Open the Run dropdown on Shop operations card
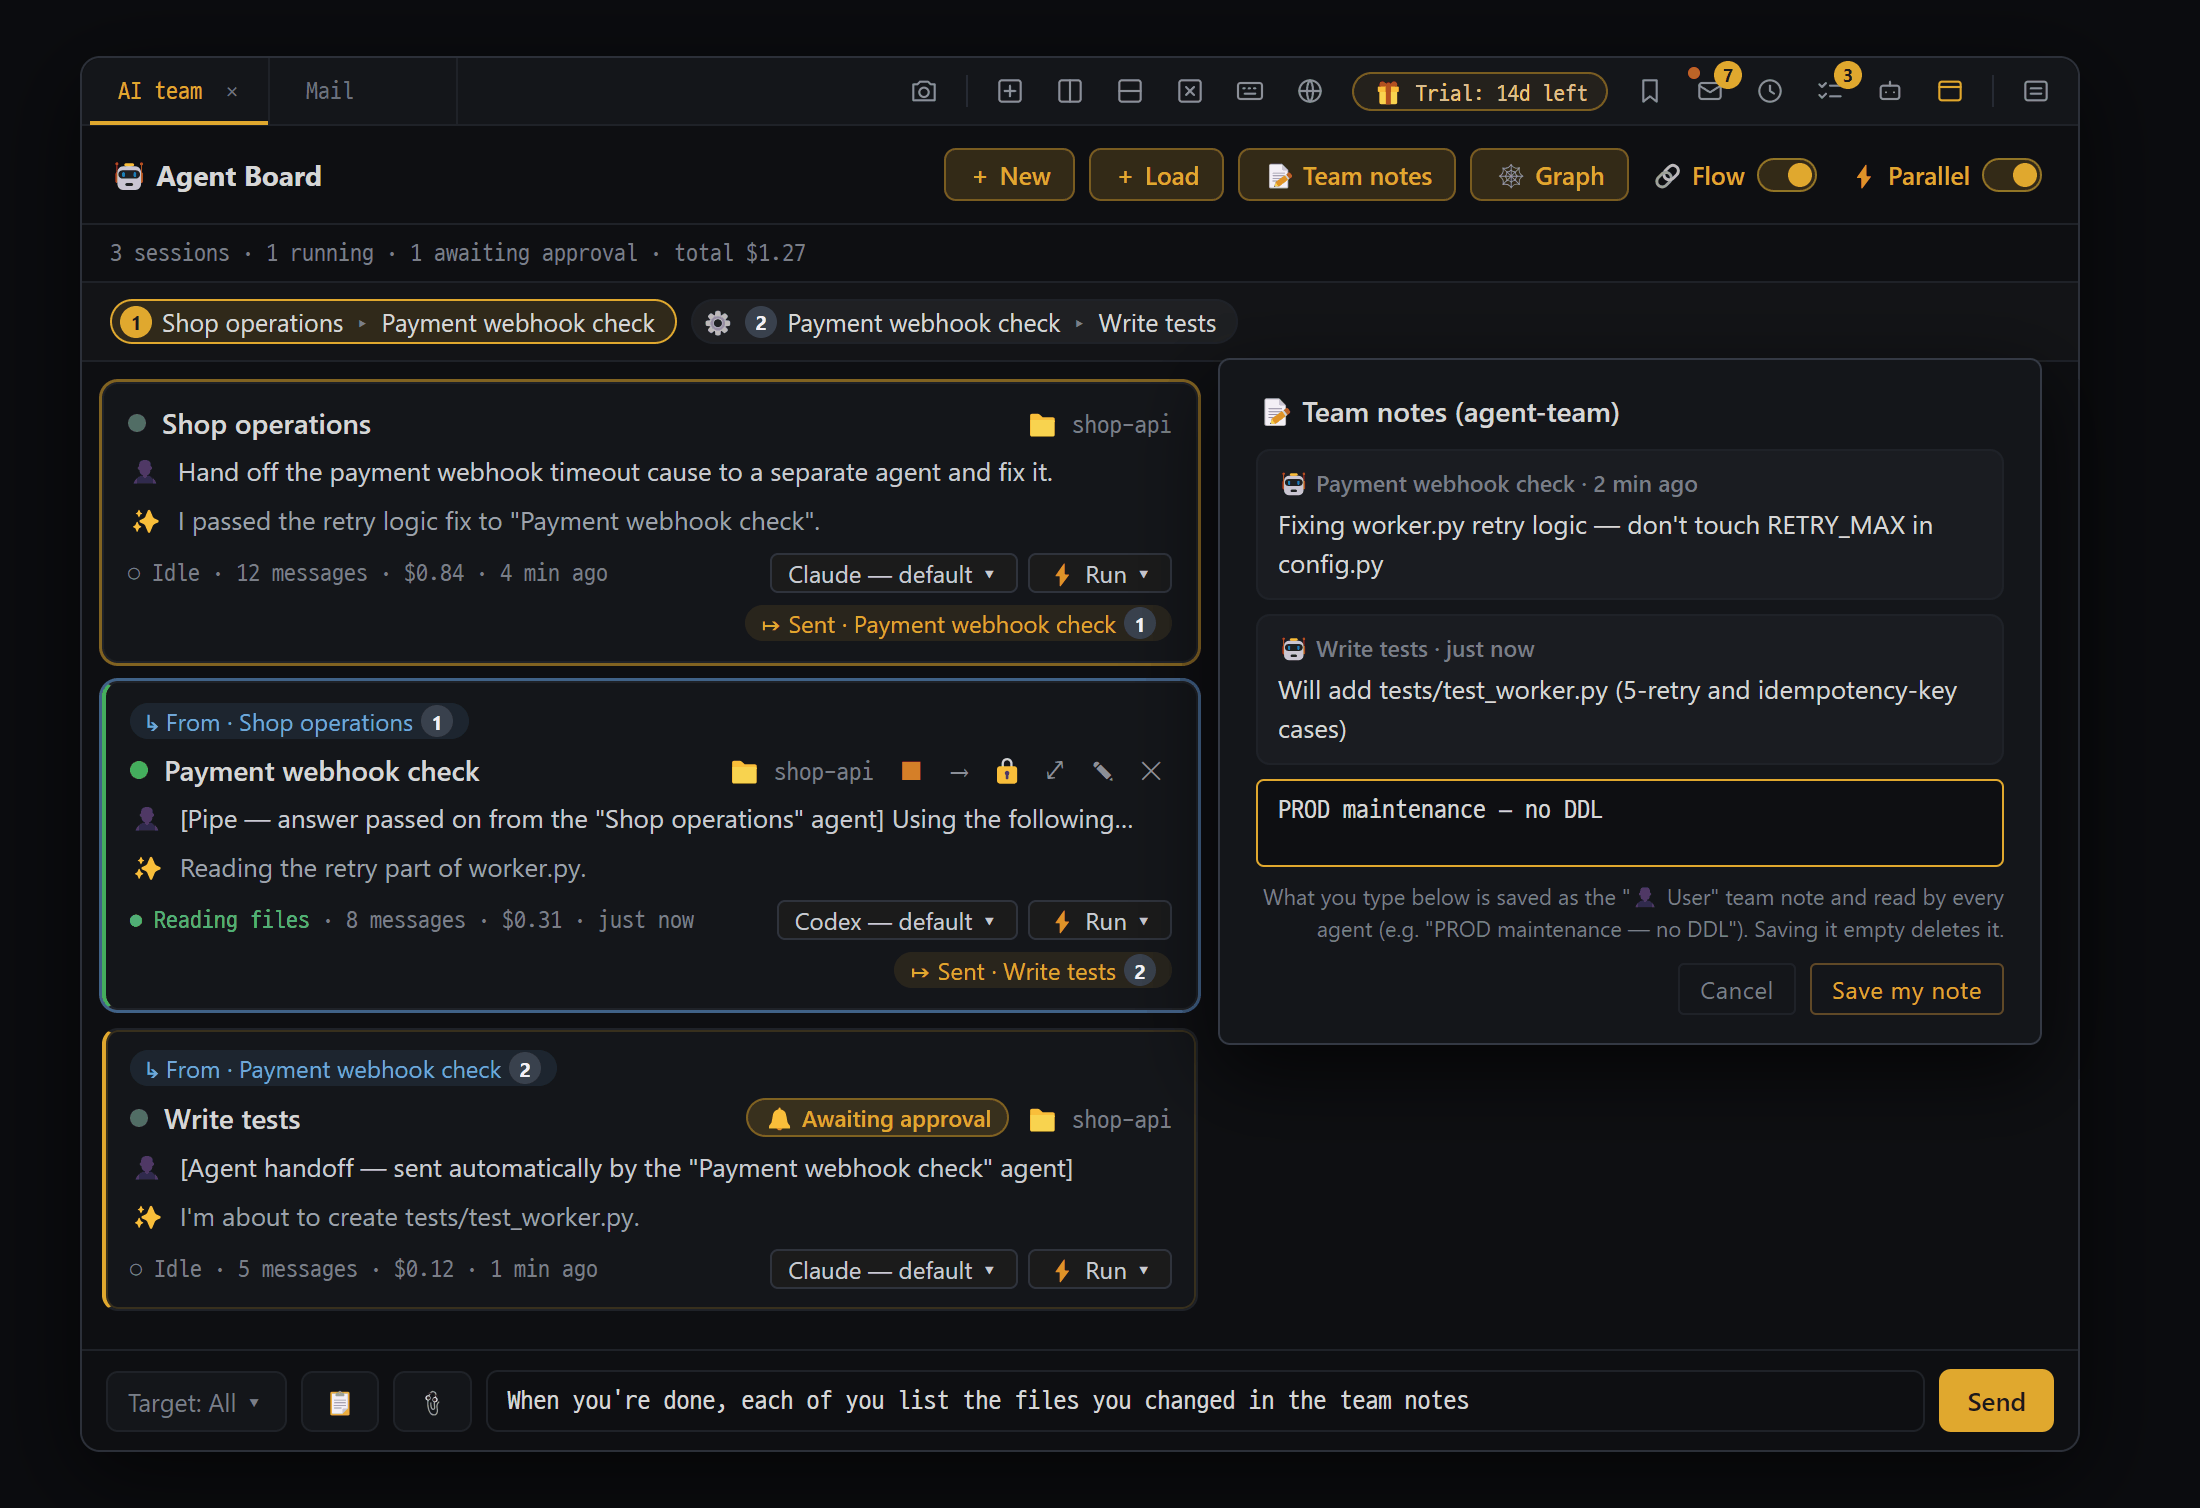Viewport: 2200px width, 1508px height. point(1100,574)
